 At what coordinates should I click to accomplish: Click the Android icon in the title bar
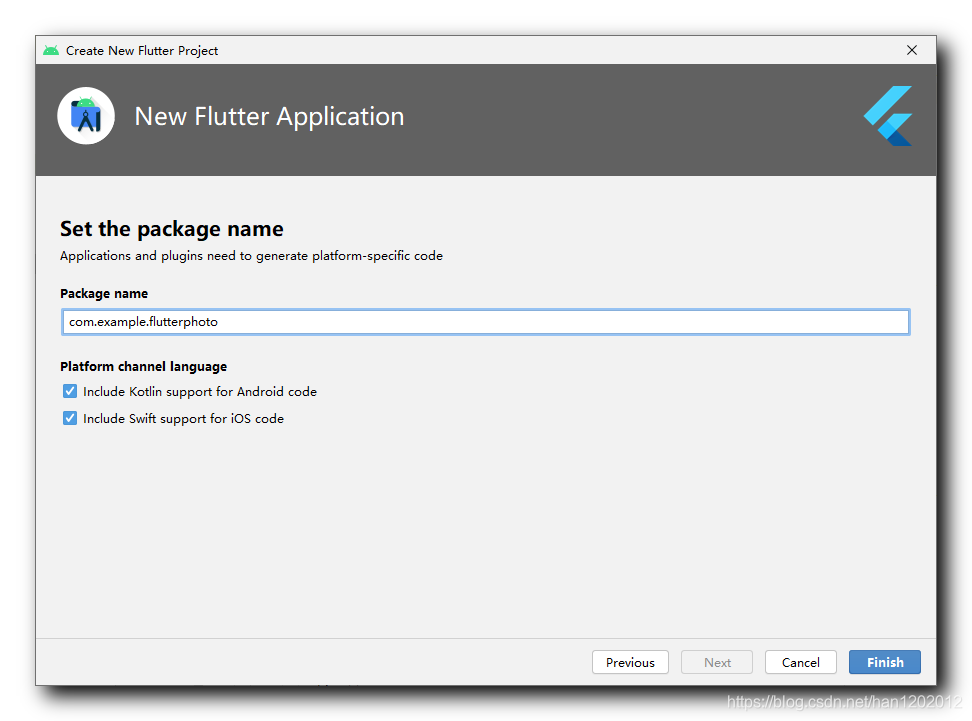point(51,50)
